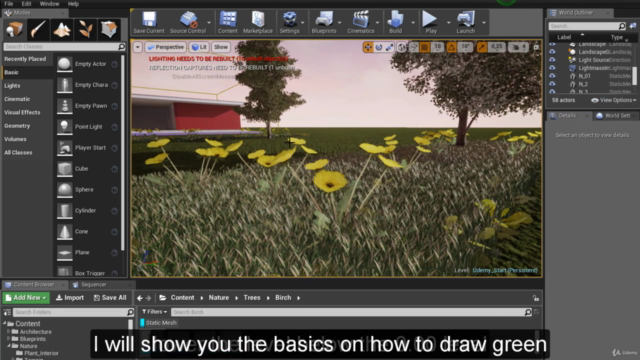The width and height of the screenshot is (640, 360).
Task: Open the Filters dropdown in Content Browser
Action: pos(154,312)
